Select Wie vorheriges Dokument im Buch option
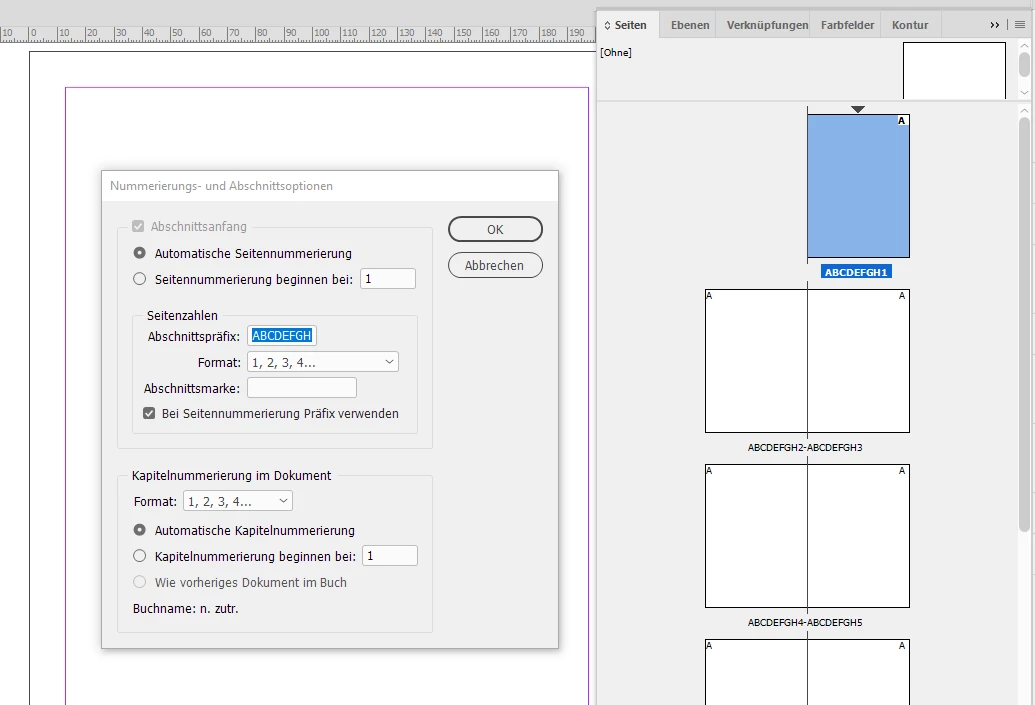 (139, 582)
